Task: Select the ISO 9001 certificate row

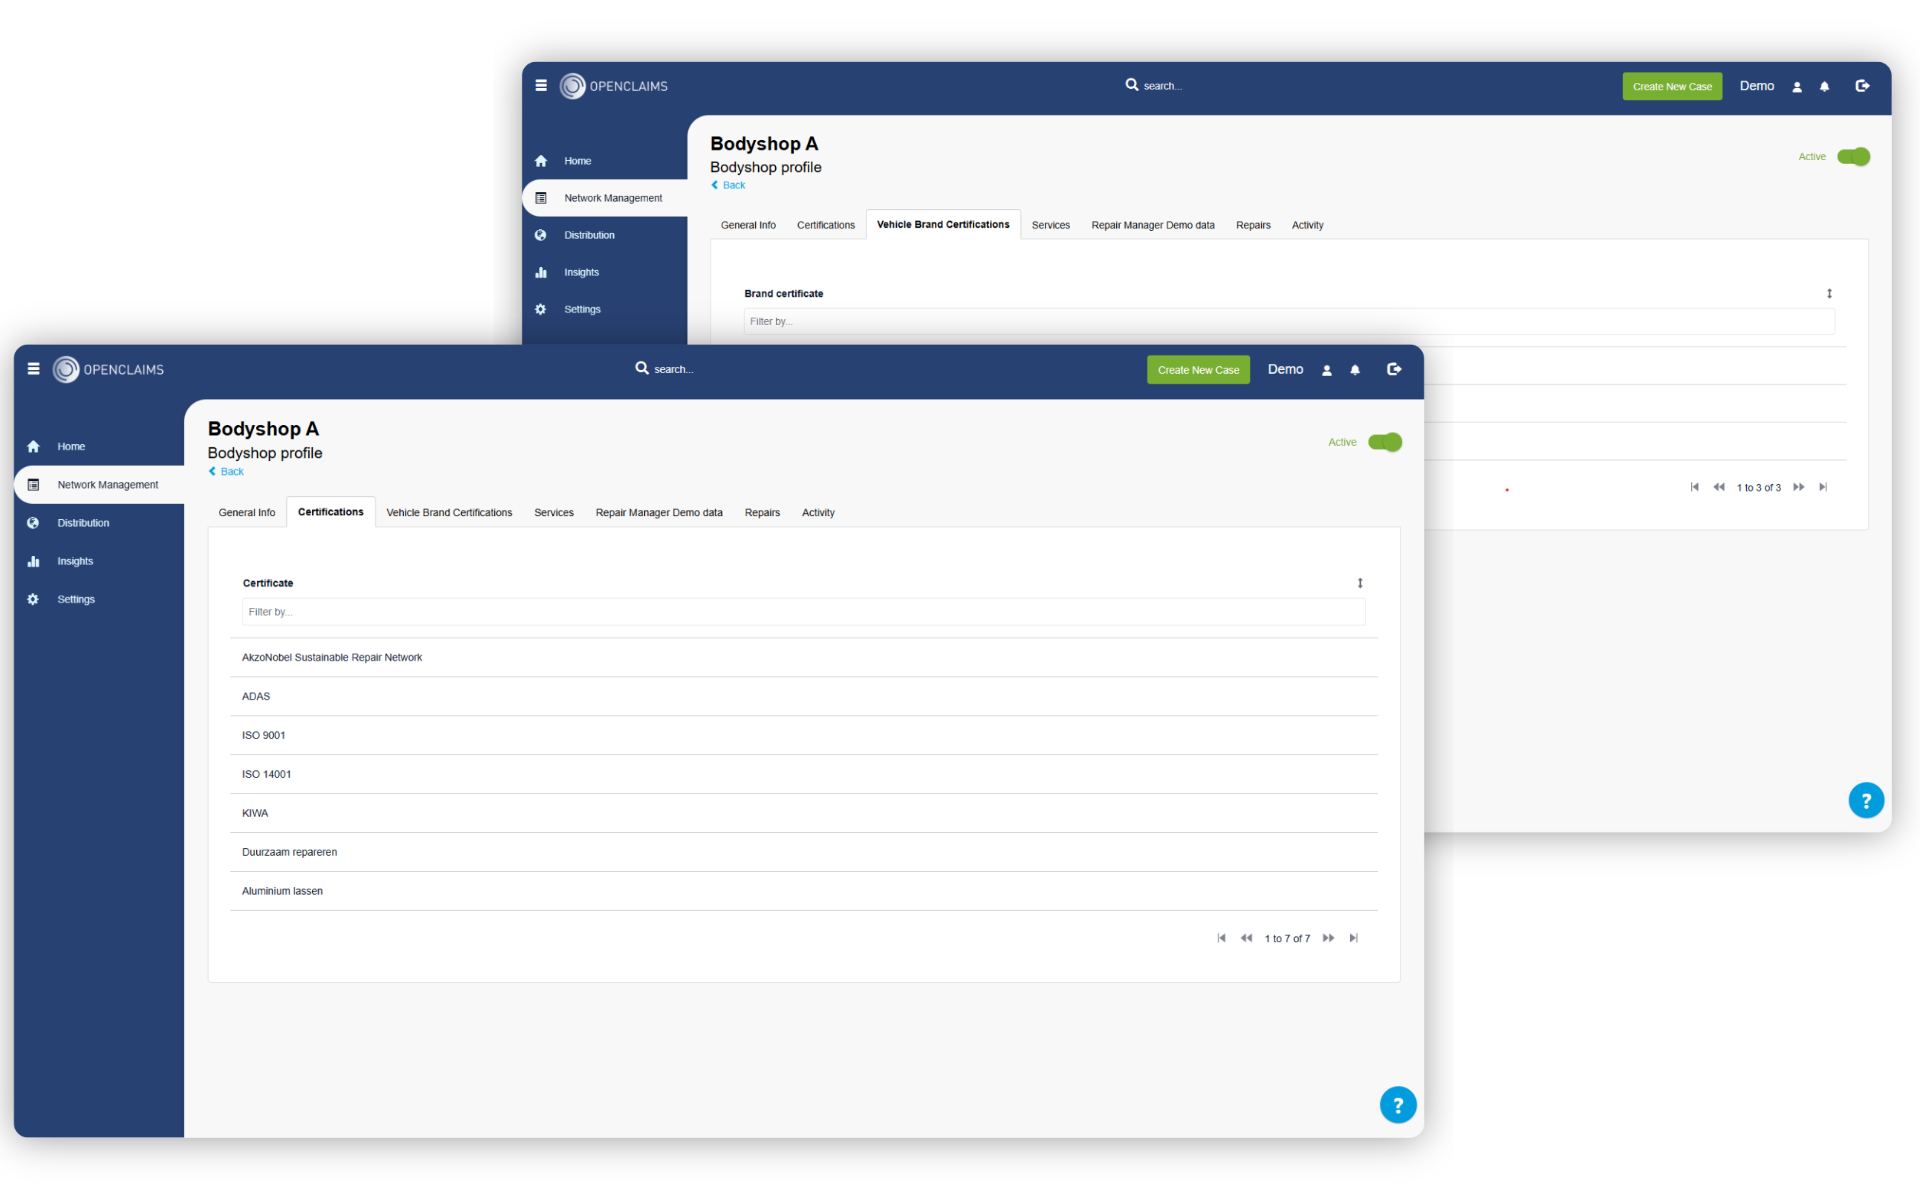Action: [264, 736]
